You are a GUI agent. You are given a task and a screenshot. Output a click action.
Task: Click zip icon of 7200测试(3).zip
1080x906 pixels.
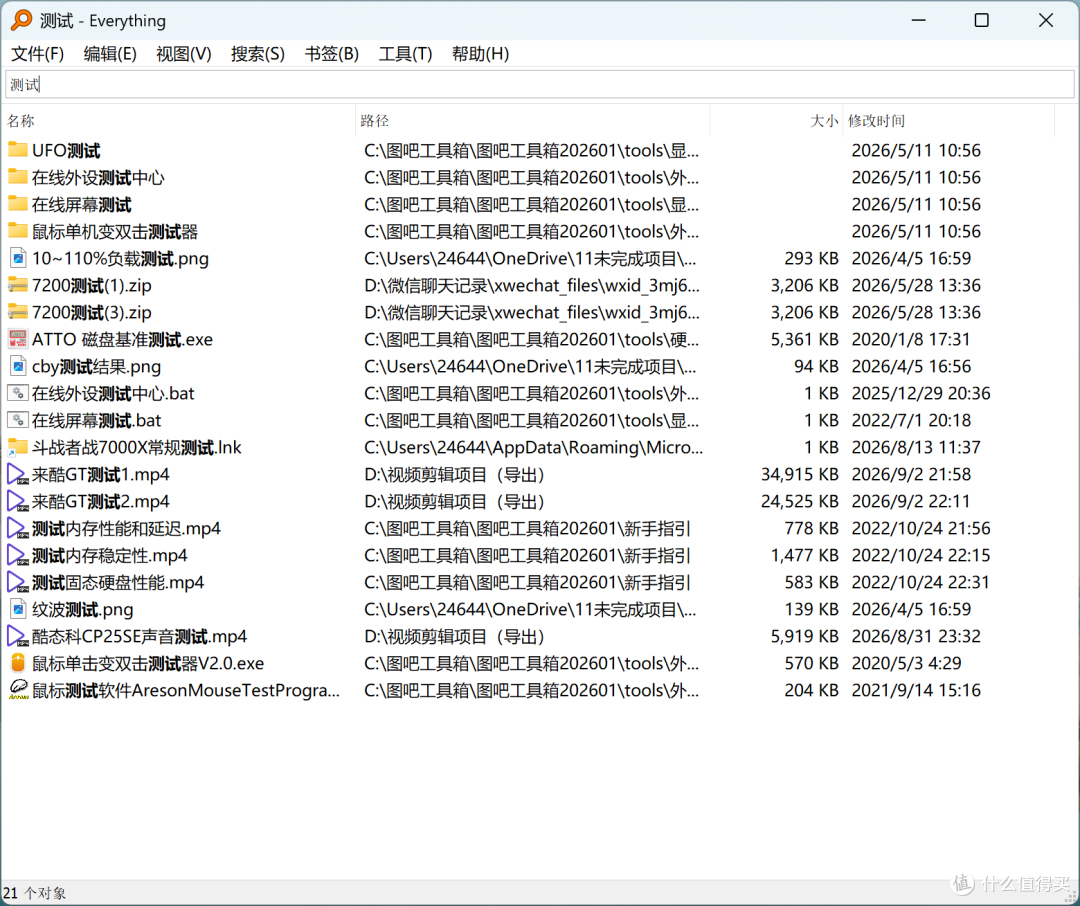coord(18,312)
